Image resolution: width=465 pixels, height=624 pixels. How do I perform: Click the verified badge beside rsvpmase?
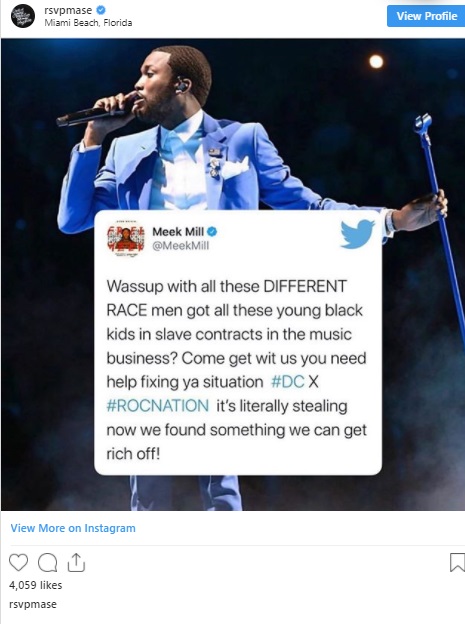[101, 10]
